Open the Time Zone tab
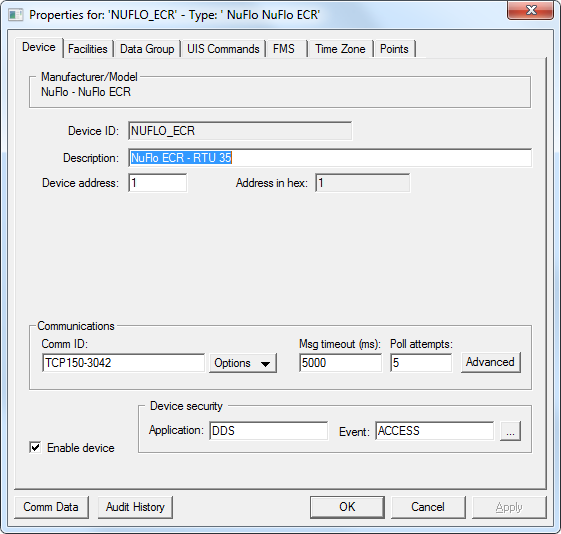561x534 pixels. click(340, 49)
